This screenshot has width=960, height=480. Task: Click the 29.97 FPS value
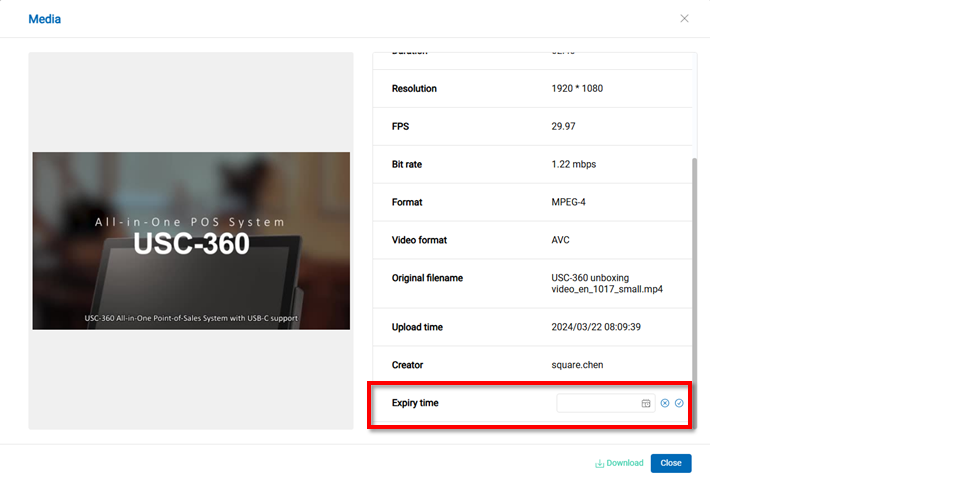pyautogui.click(x=563, y=127)
